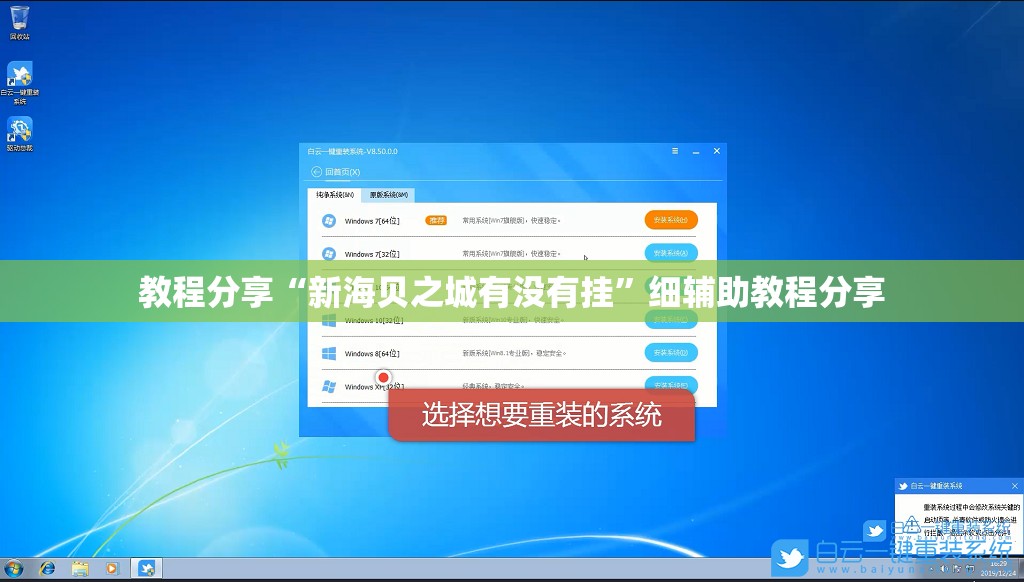
Task: Launch 白云一键重装系统 desktop shortcut
Action: 20,83
